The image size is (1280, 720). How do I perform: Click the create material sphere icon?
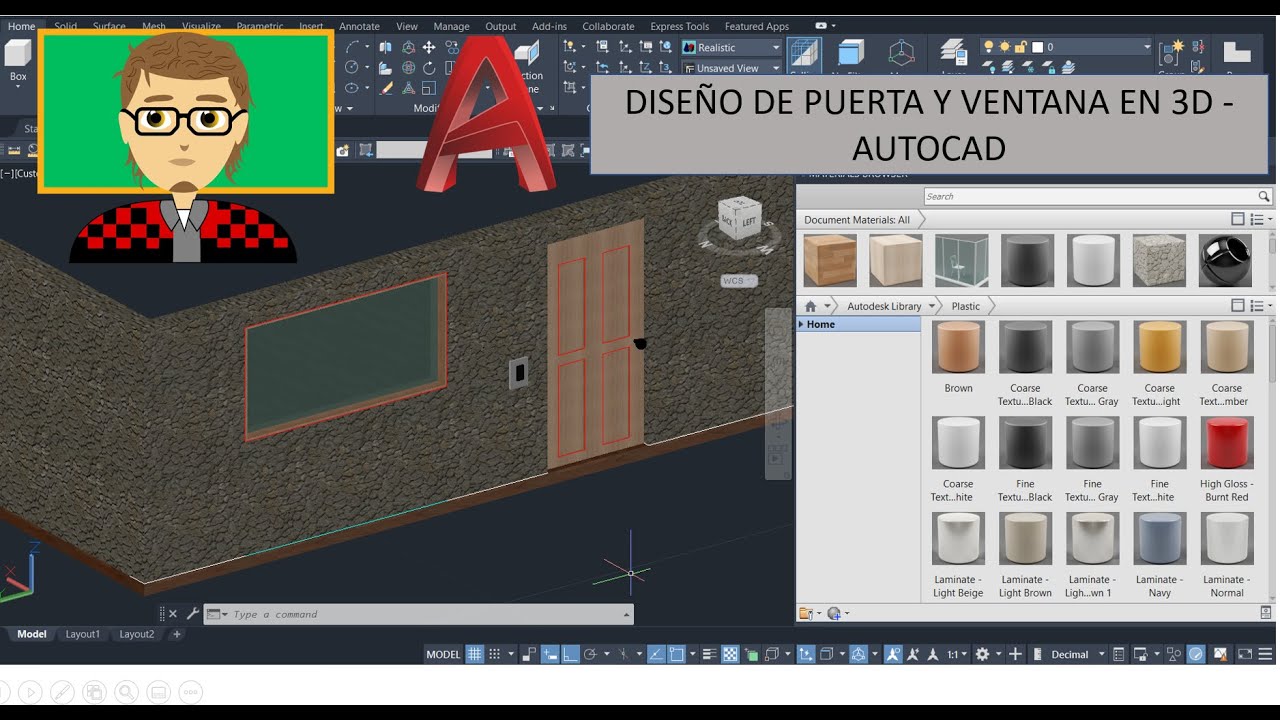tap(834, 613)
